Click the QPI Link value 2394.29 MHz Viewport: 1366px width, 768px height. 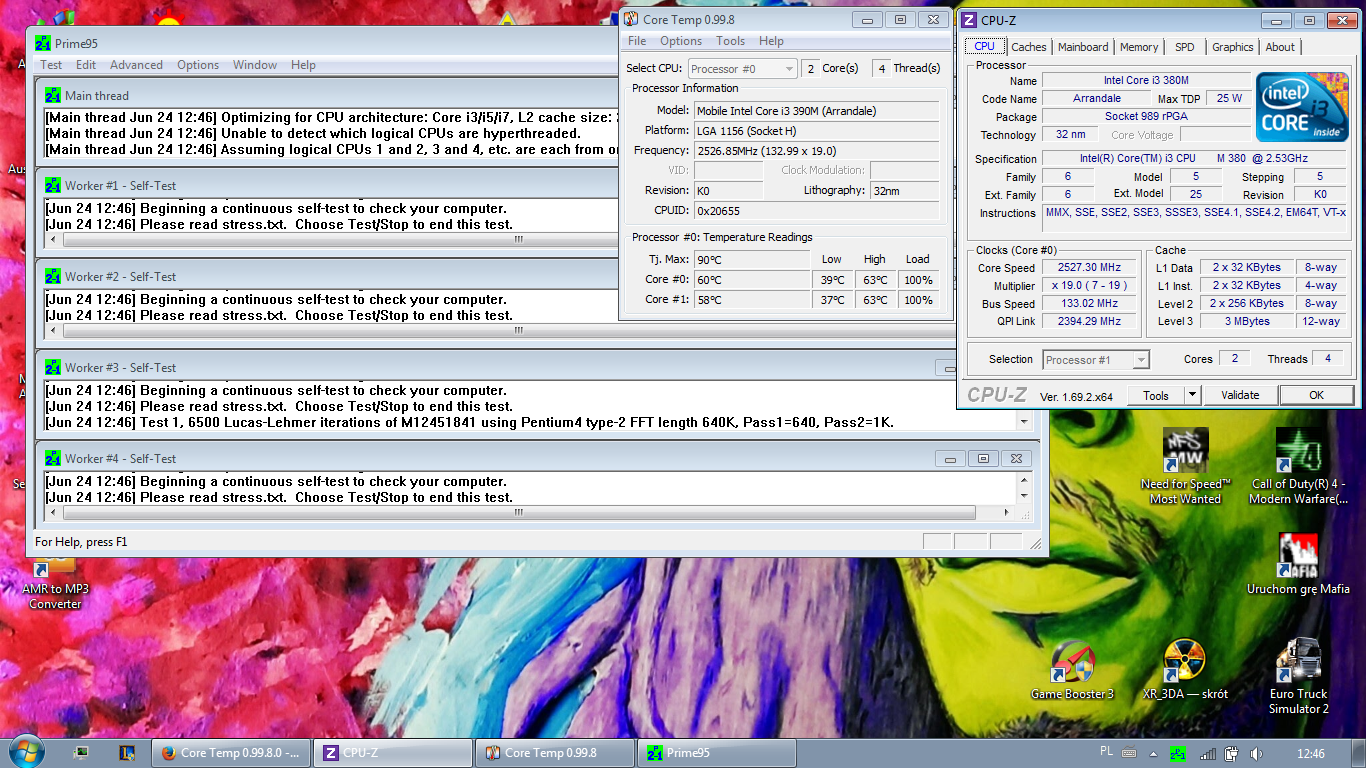[1089, 321]
